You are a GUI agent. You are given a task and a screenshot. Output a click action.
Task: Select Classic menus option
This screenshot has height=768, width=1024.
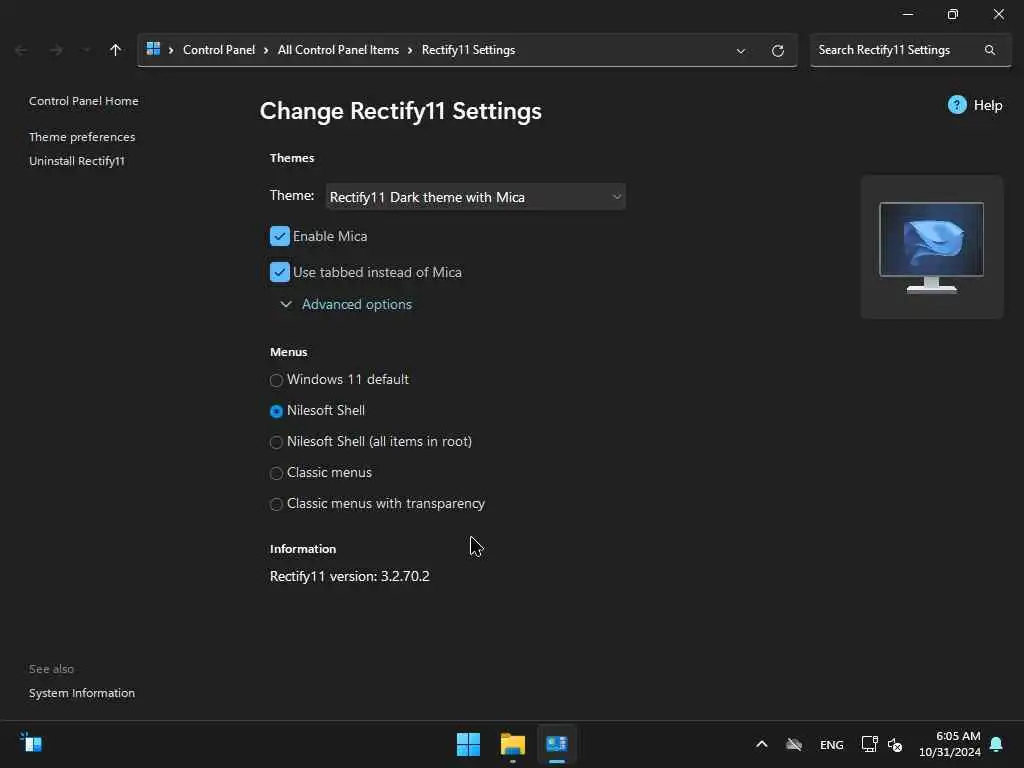276,473
